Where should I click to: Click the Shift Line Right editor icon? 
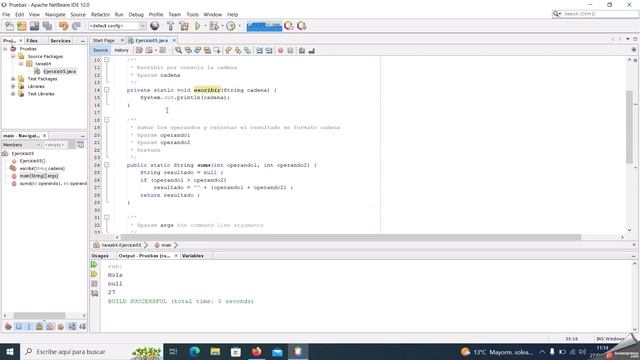269,50
